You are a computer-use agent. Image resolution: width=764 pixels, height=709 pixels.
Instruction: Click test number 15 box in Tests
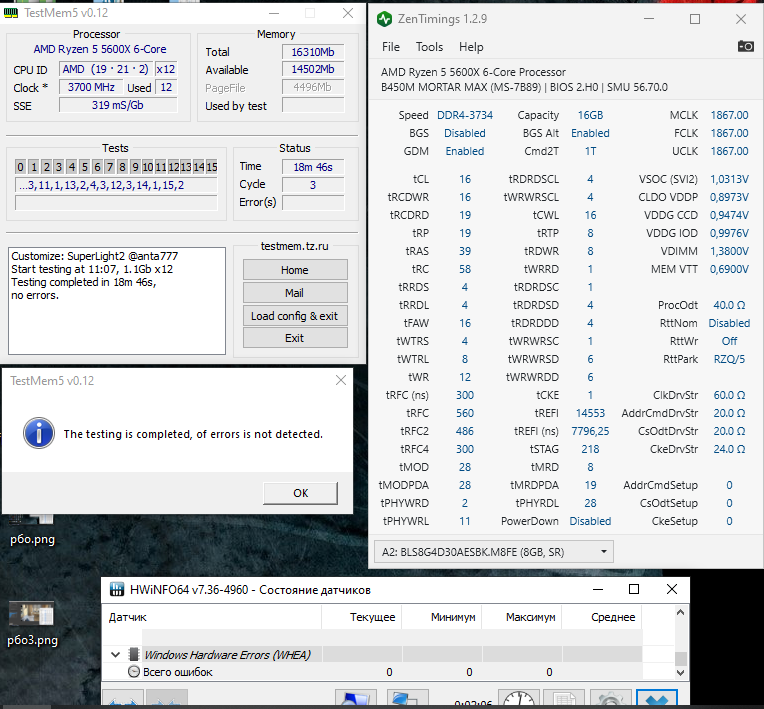click(x=211, y=167)
